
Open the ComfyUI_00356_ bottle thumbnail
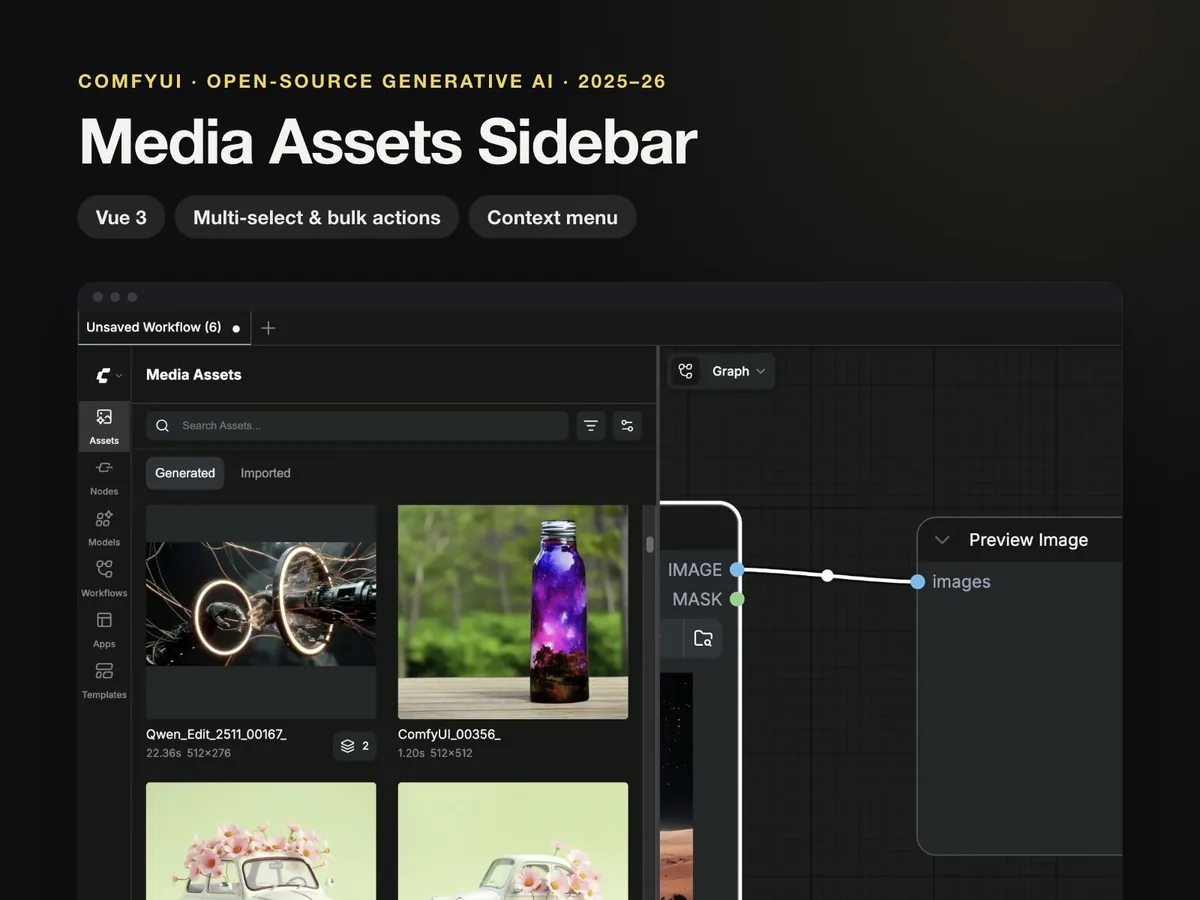click(x=513, y=612)
